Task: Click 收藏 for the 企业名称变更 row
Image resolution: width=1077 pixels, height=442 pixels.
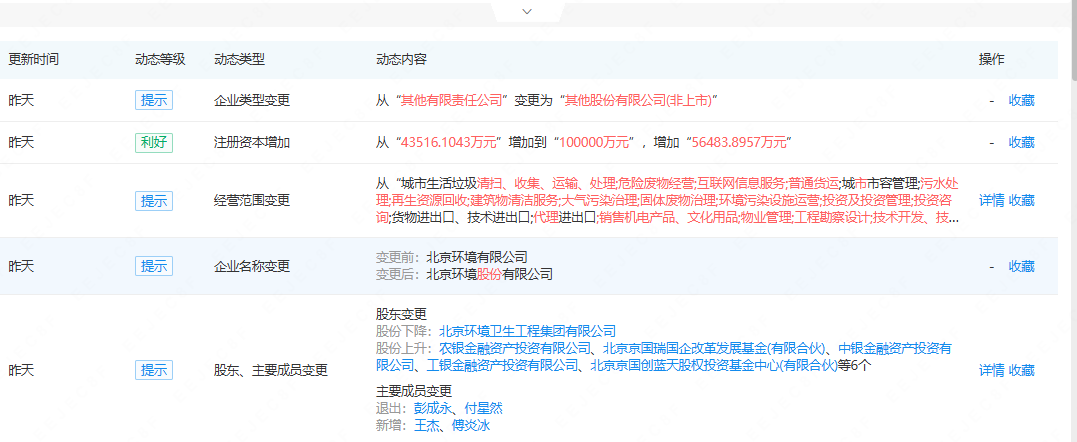Action: [1021, 266]
